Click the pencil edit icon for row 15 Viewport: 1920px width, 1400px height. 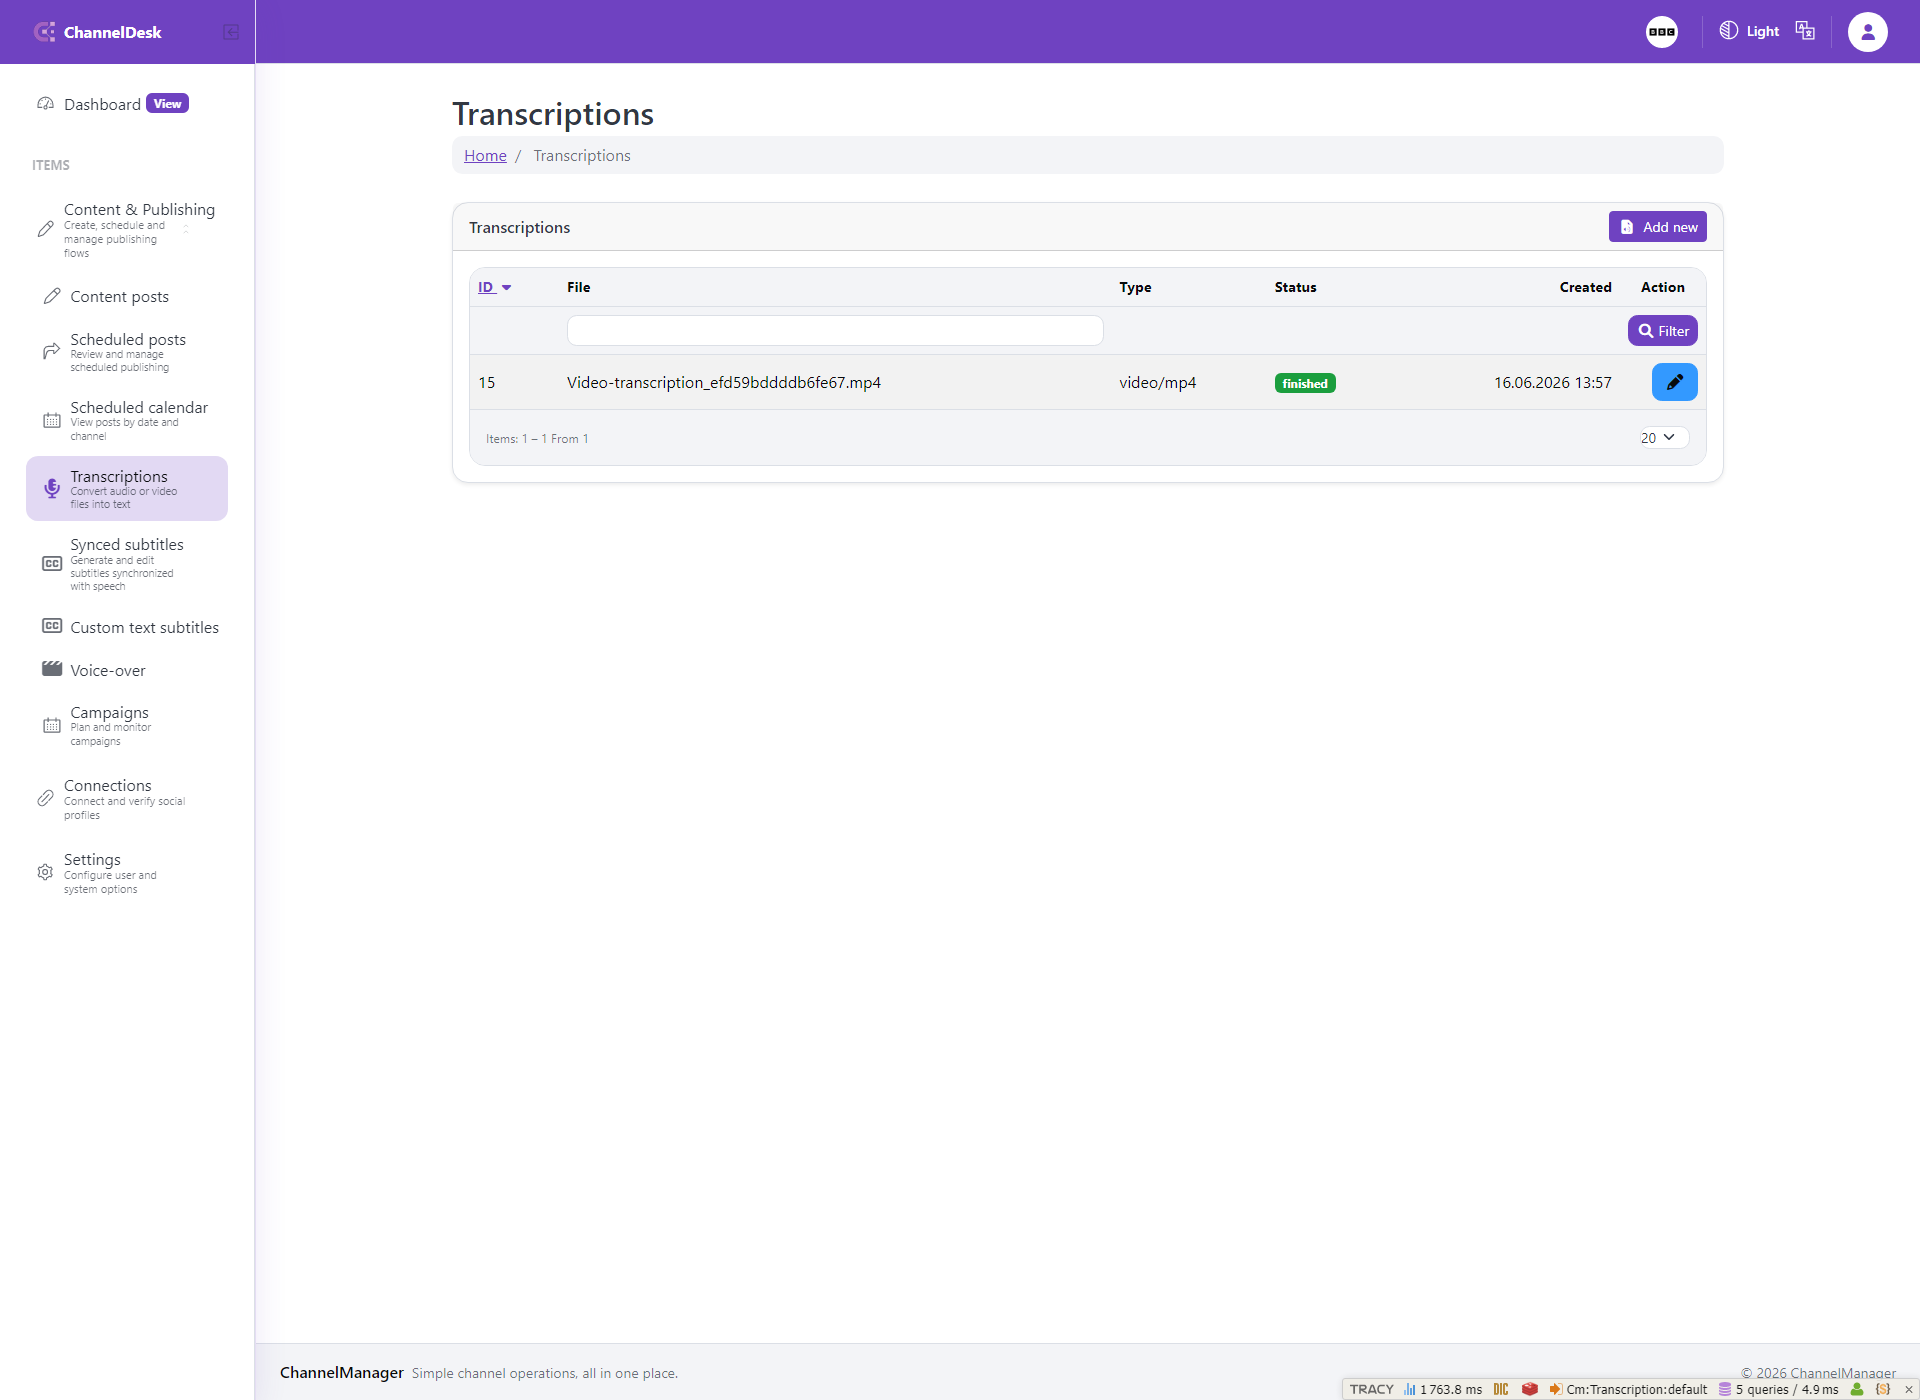point(1674,382)
